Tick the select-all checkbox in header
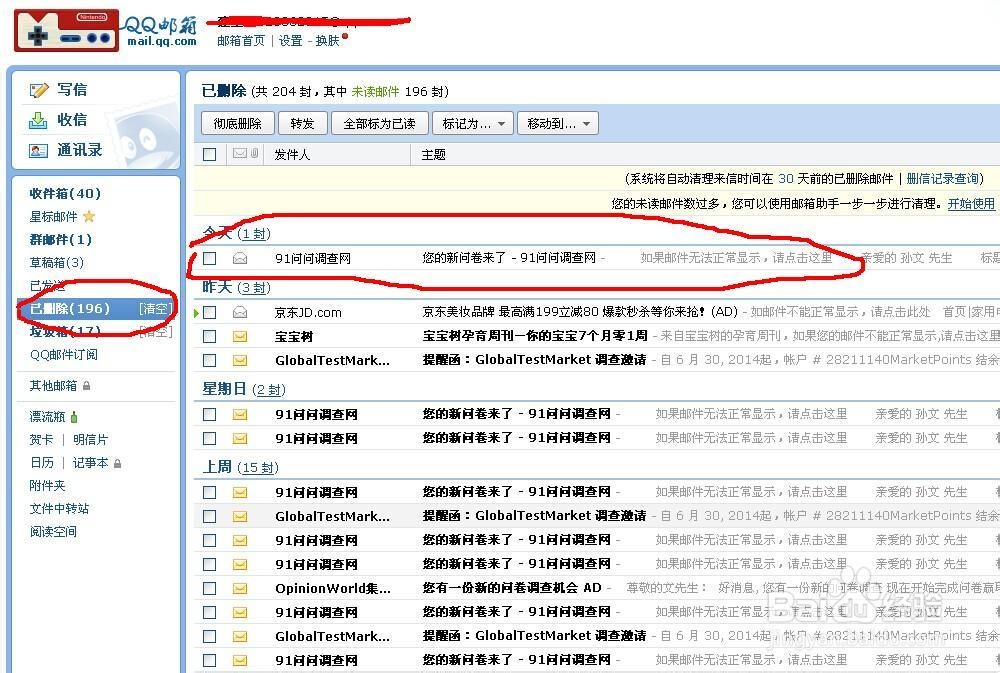The width and height of the screenshot is (1000, 673). (209, 154)
